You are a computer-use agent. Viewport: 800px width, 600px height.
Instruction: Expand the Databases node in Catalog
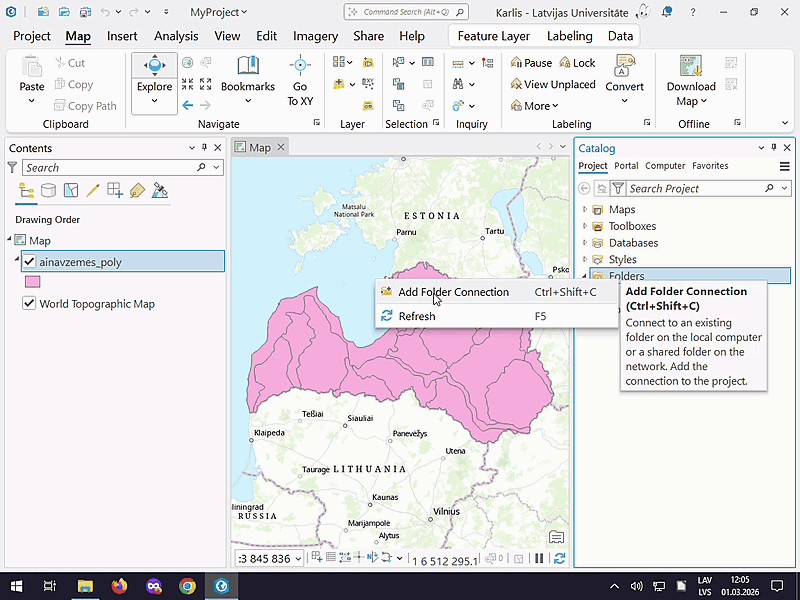(586, 243)
